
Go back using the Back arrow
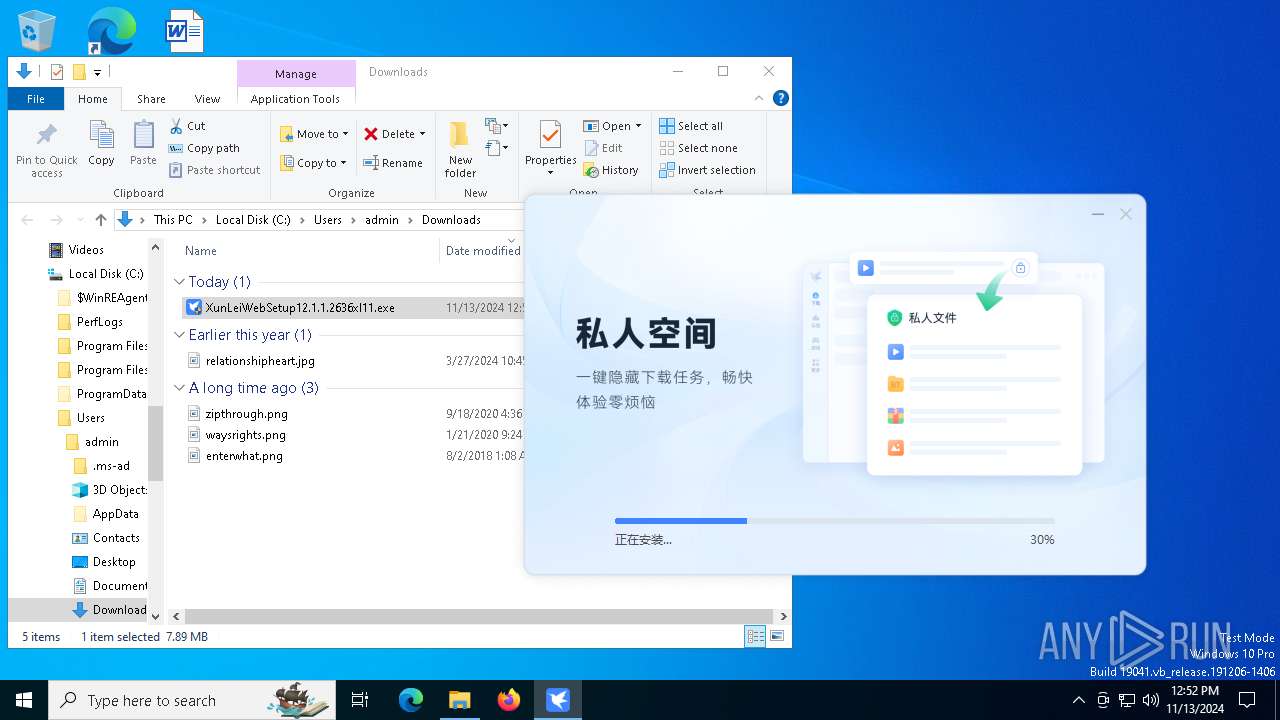[x=28, y=220]
